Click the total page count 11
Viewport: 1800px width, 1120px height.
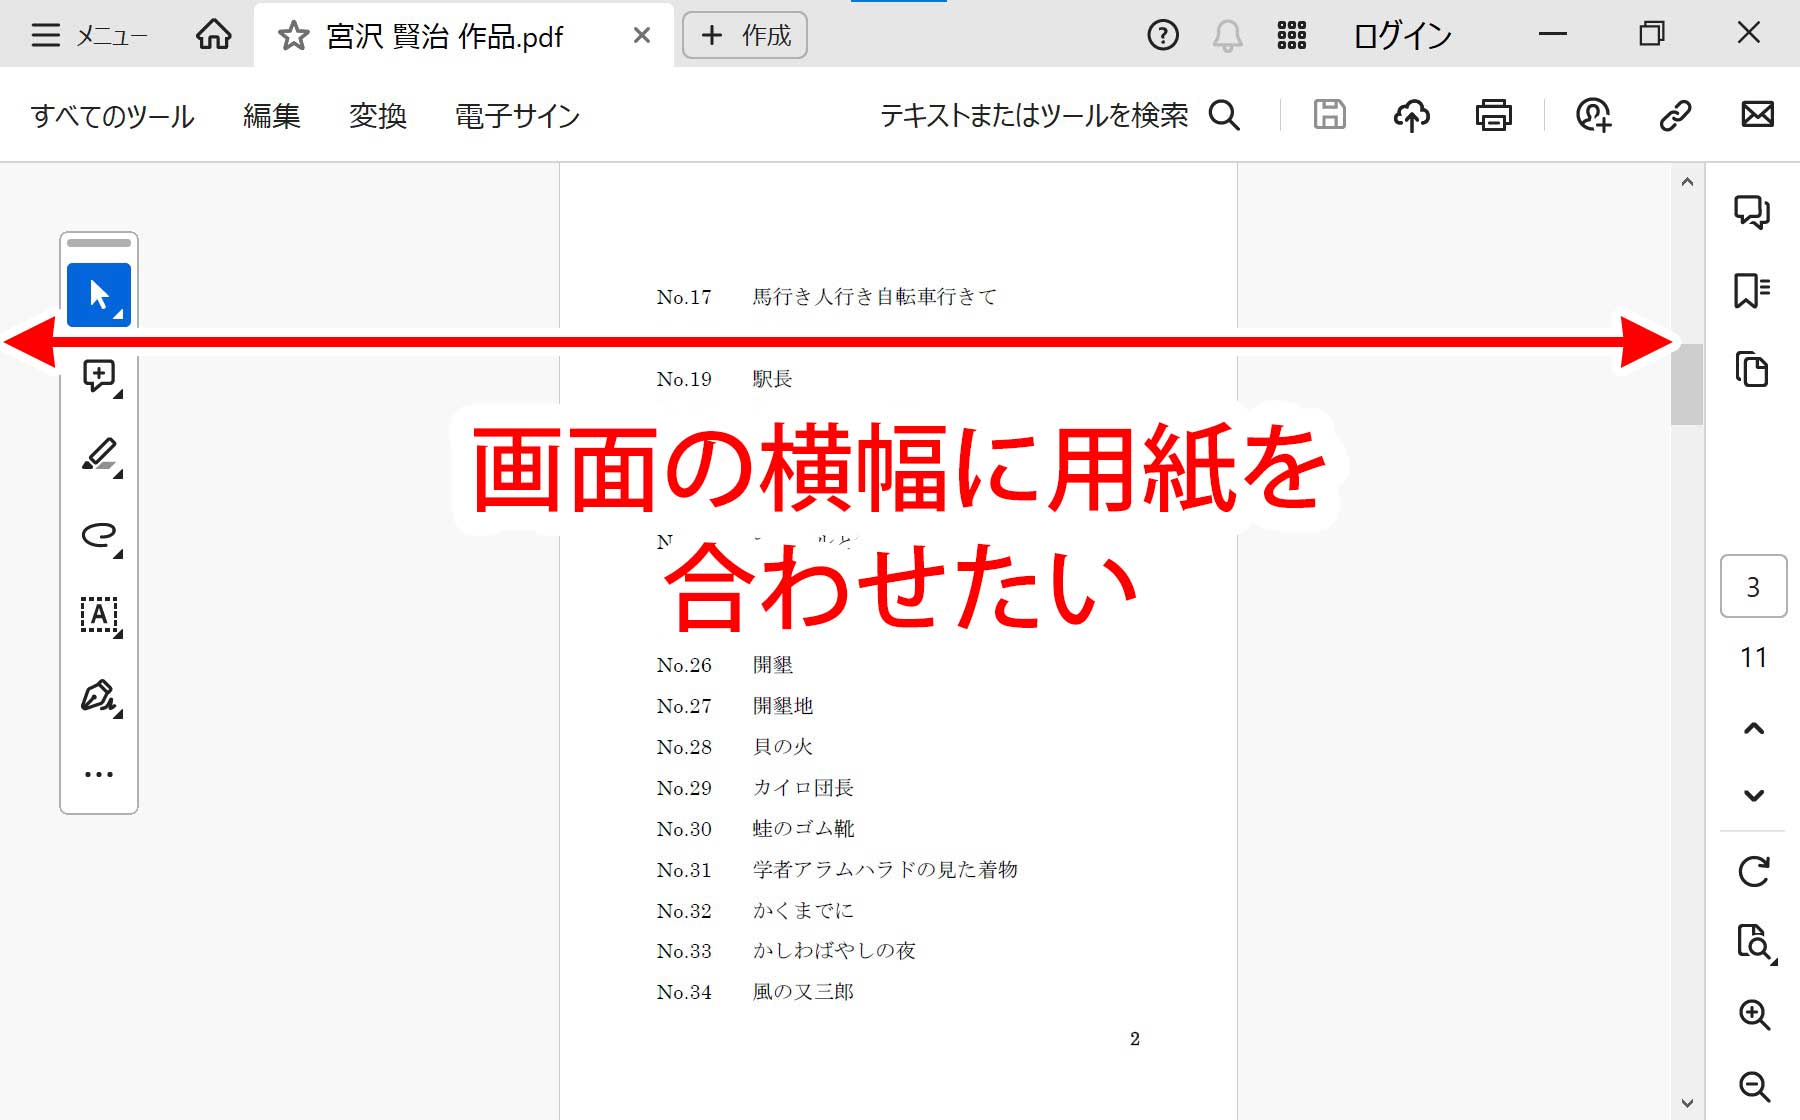[x=1753, y=657]
